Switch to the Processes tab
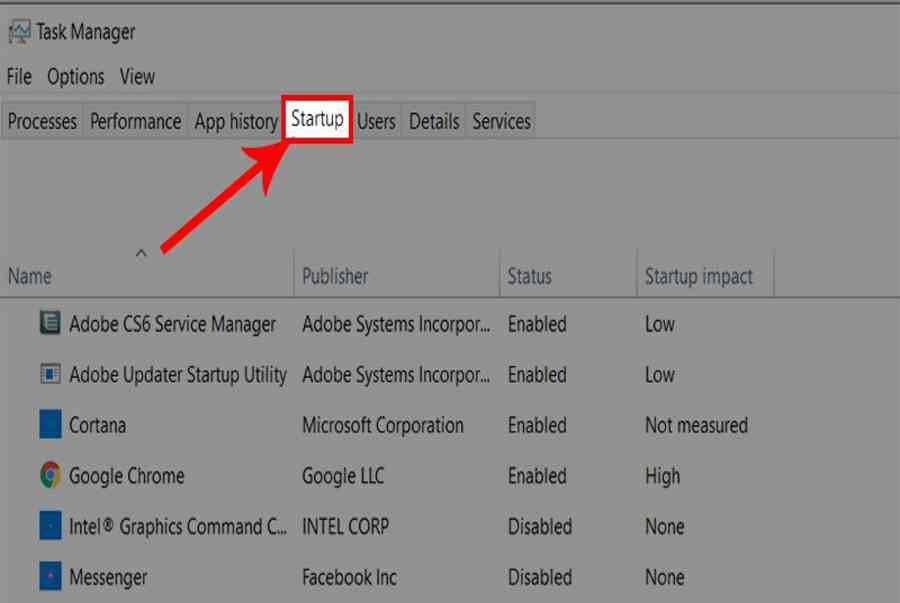The image size is (900, 603). [42, 121]
